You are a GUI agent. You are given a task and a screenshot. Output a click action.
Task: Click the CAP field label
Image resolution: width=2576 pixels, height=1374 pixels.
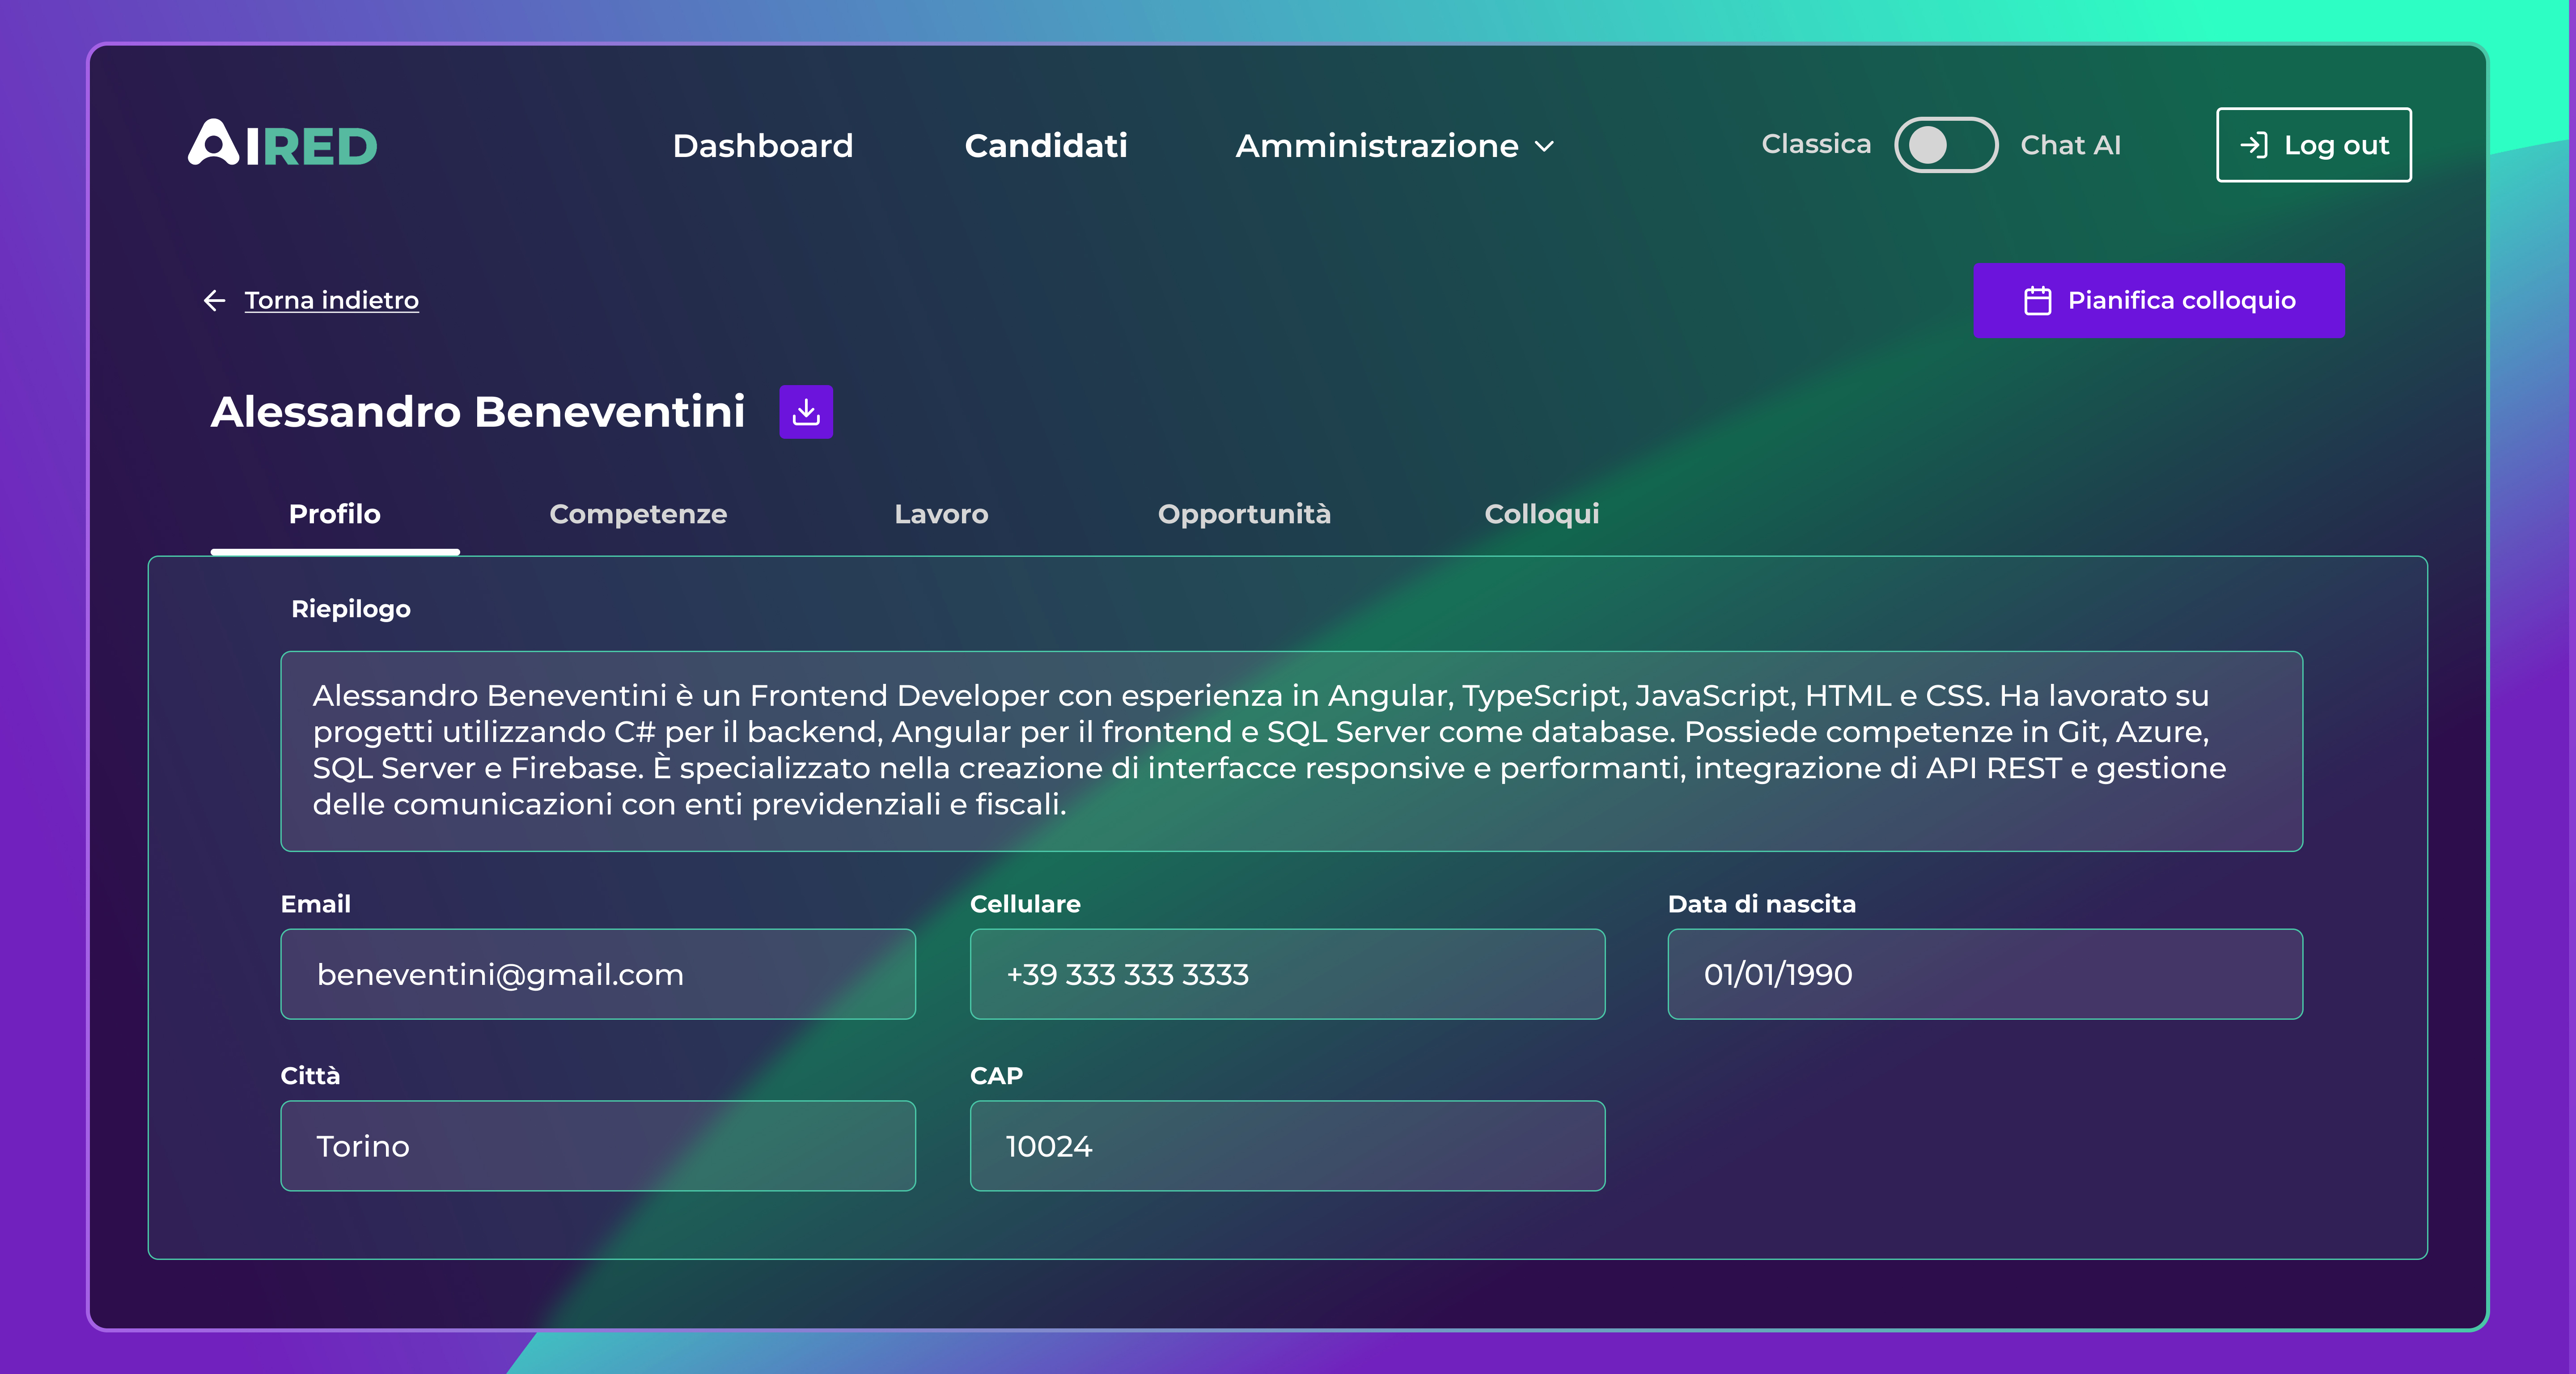pos(996,1076)
